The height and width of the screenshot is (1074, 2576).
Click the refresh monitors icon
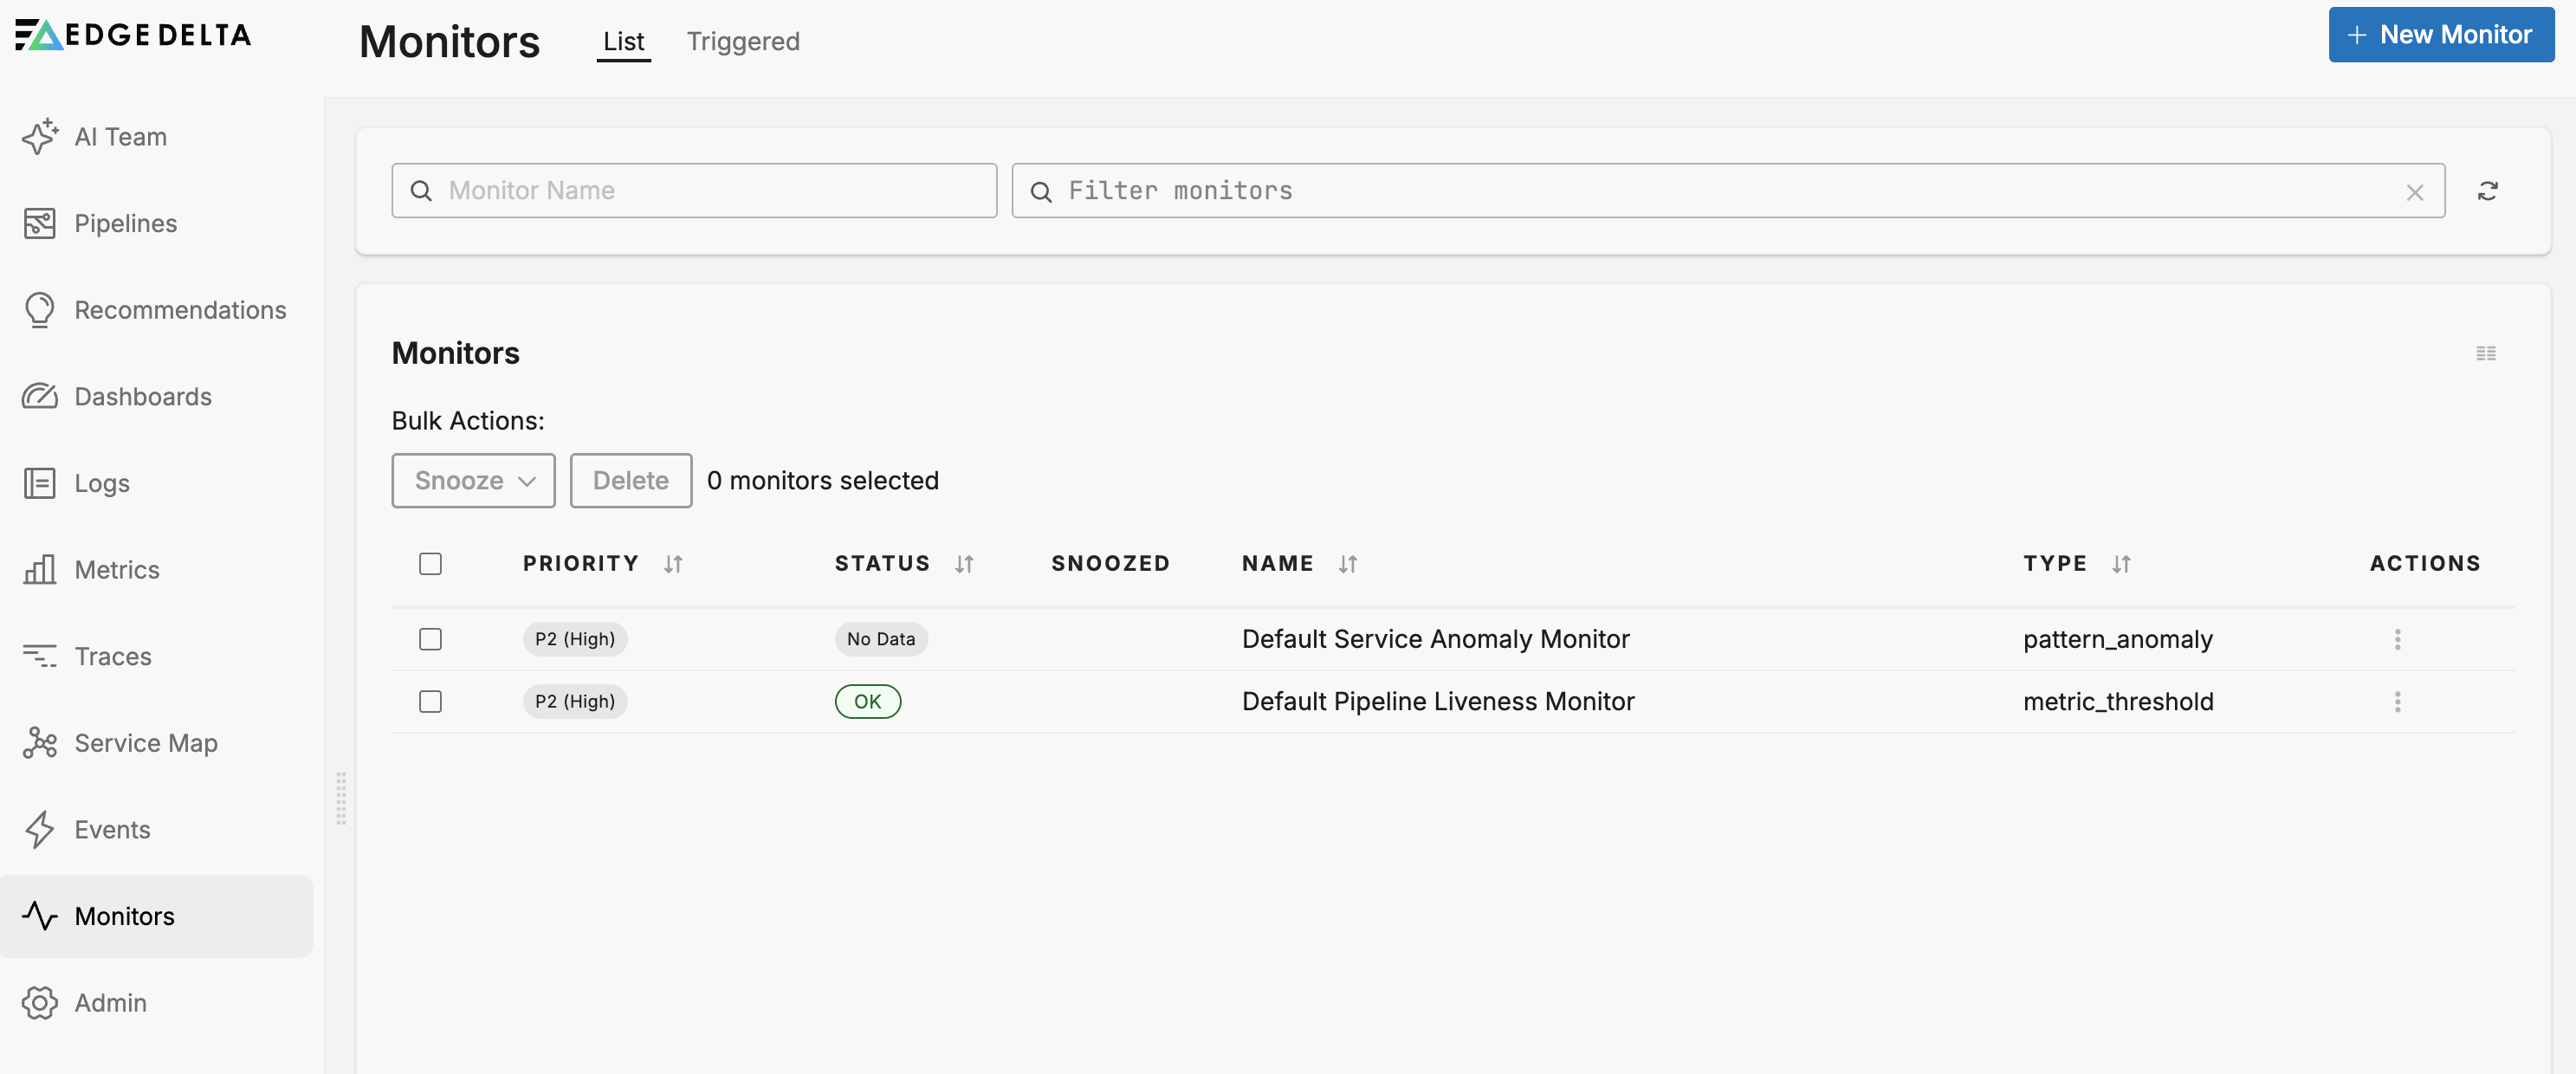coord(2487,191)
